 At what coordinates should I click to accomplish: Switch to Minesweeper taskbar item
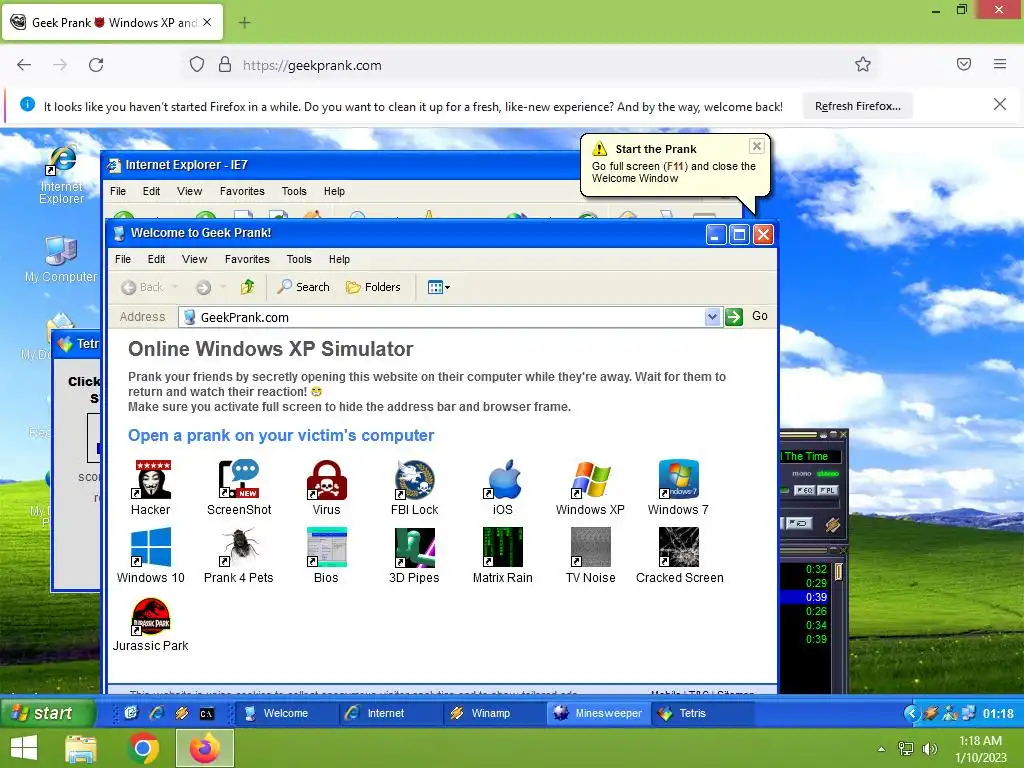[599, 713]
